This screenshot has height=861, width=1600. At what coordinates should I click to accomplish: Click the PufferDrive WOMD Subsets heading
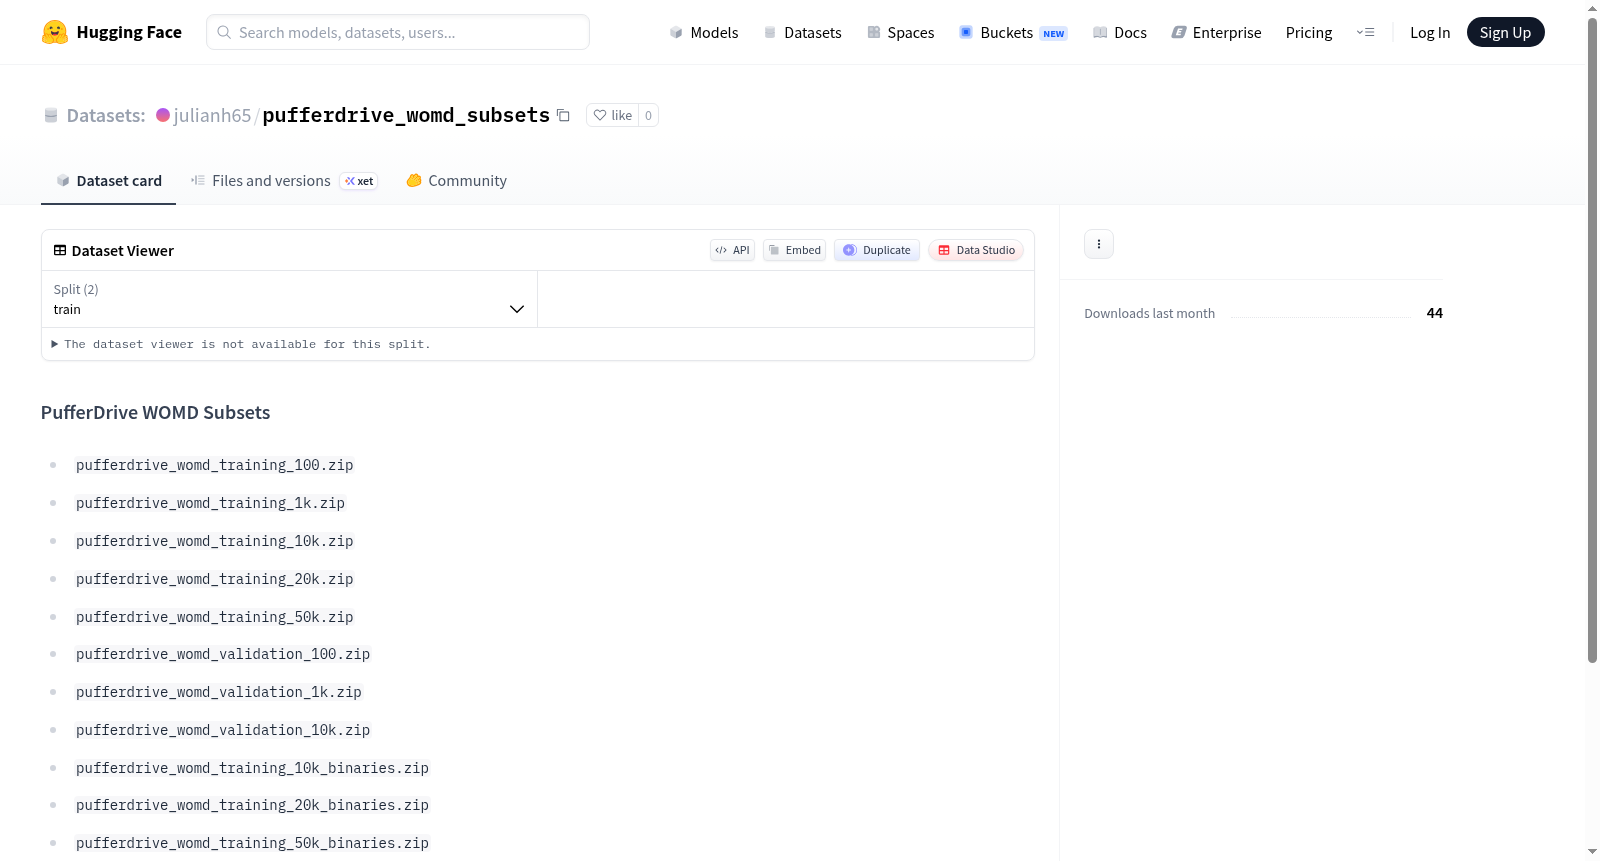(x=155, y=413)
